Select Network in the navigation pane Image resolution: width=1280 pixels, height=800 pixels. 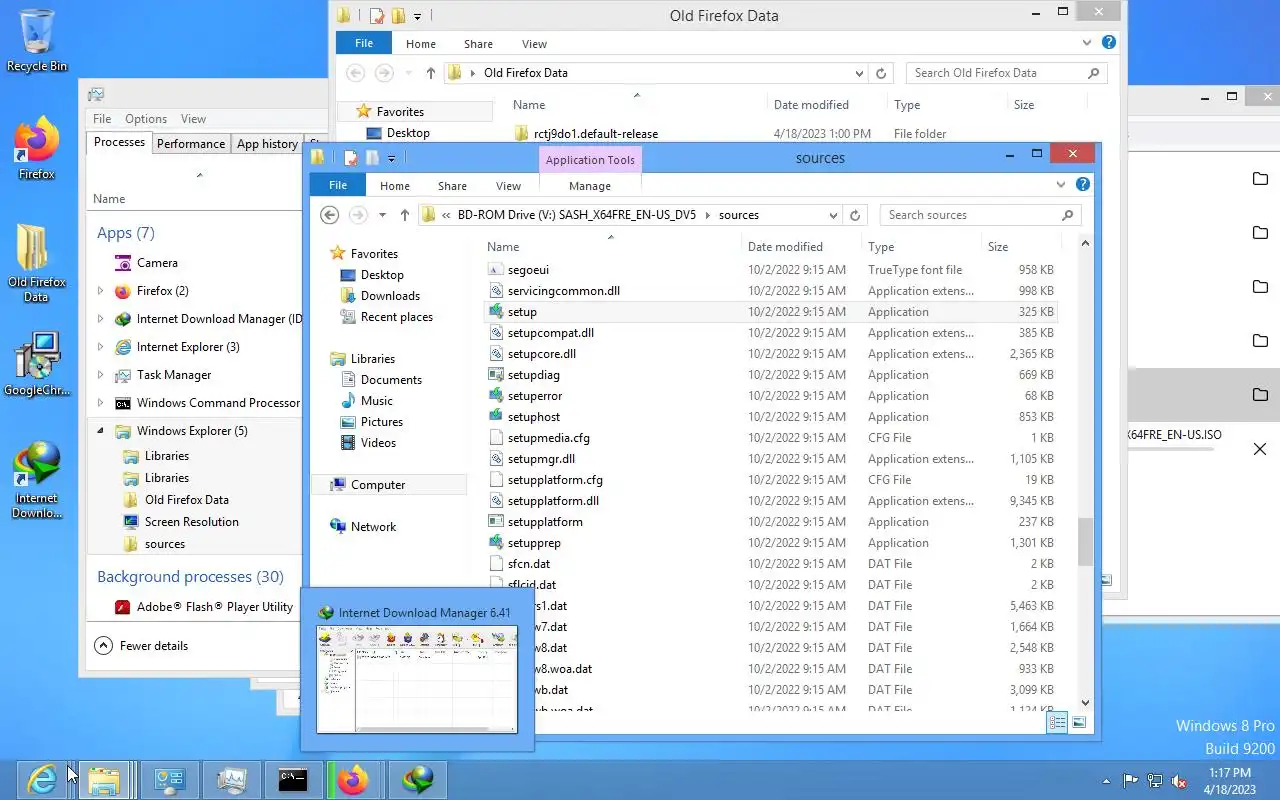(373, 527)
